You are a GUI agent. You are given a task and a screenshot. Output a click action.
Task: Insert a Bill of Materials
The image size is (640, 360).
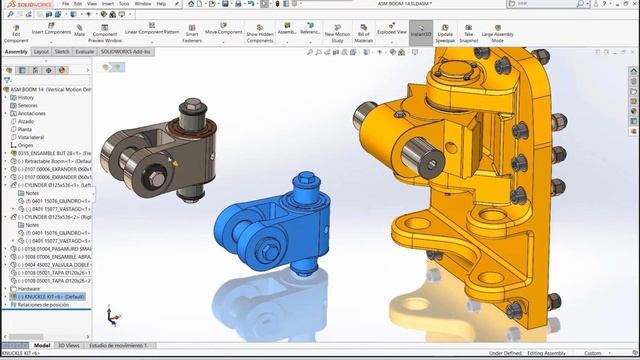363,33
